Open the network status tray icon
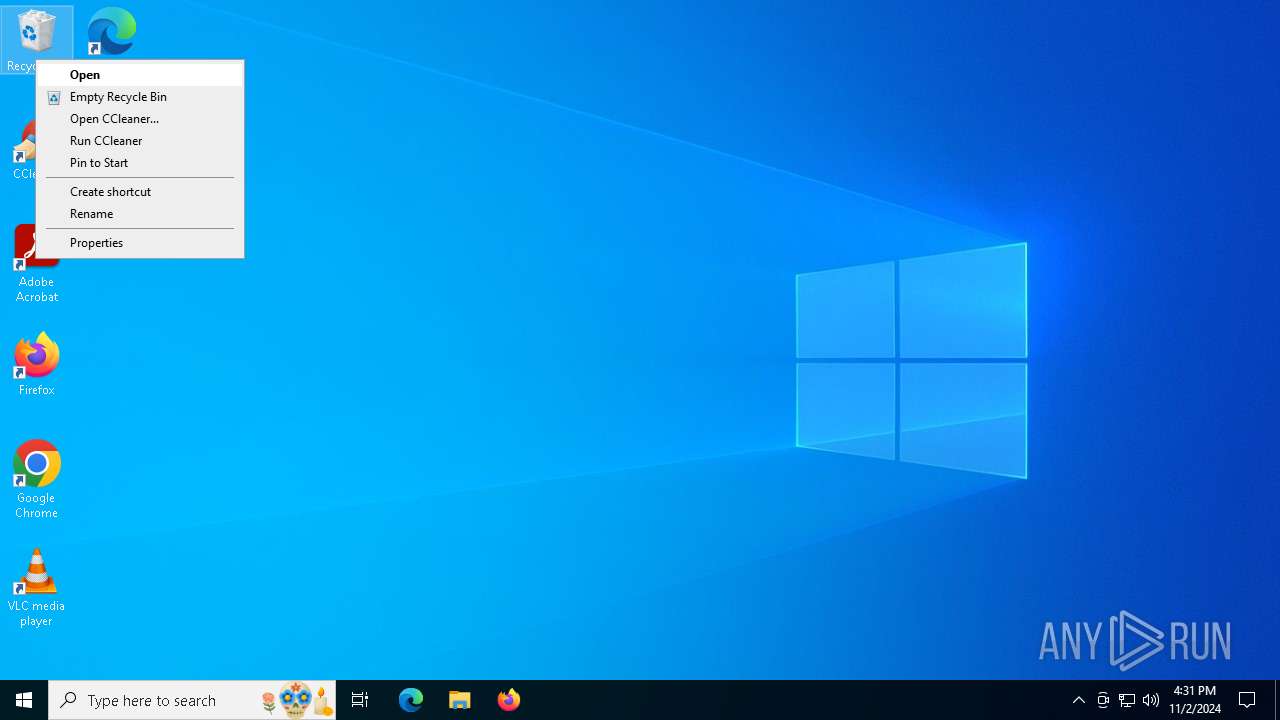The image size is (1280, 720). pyautogui.click(x=1127, y=700)
